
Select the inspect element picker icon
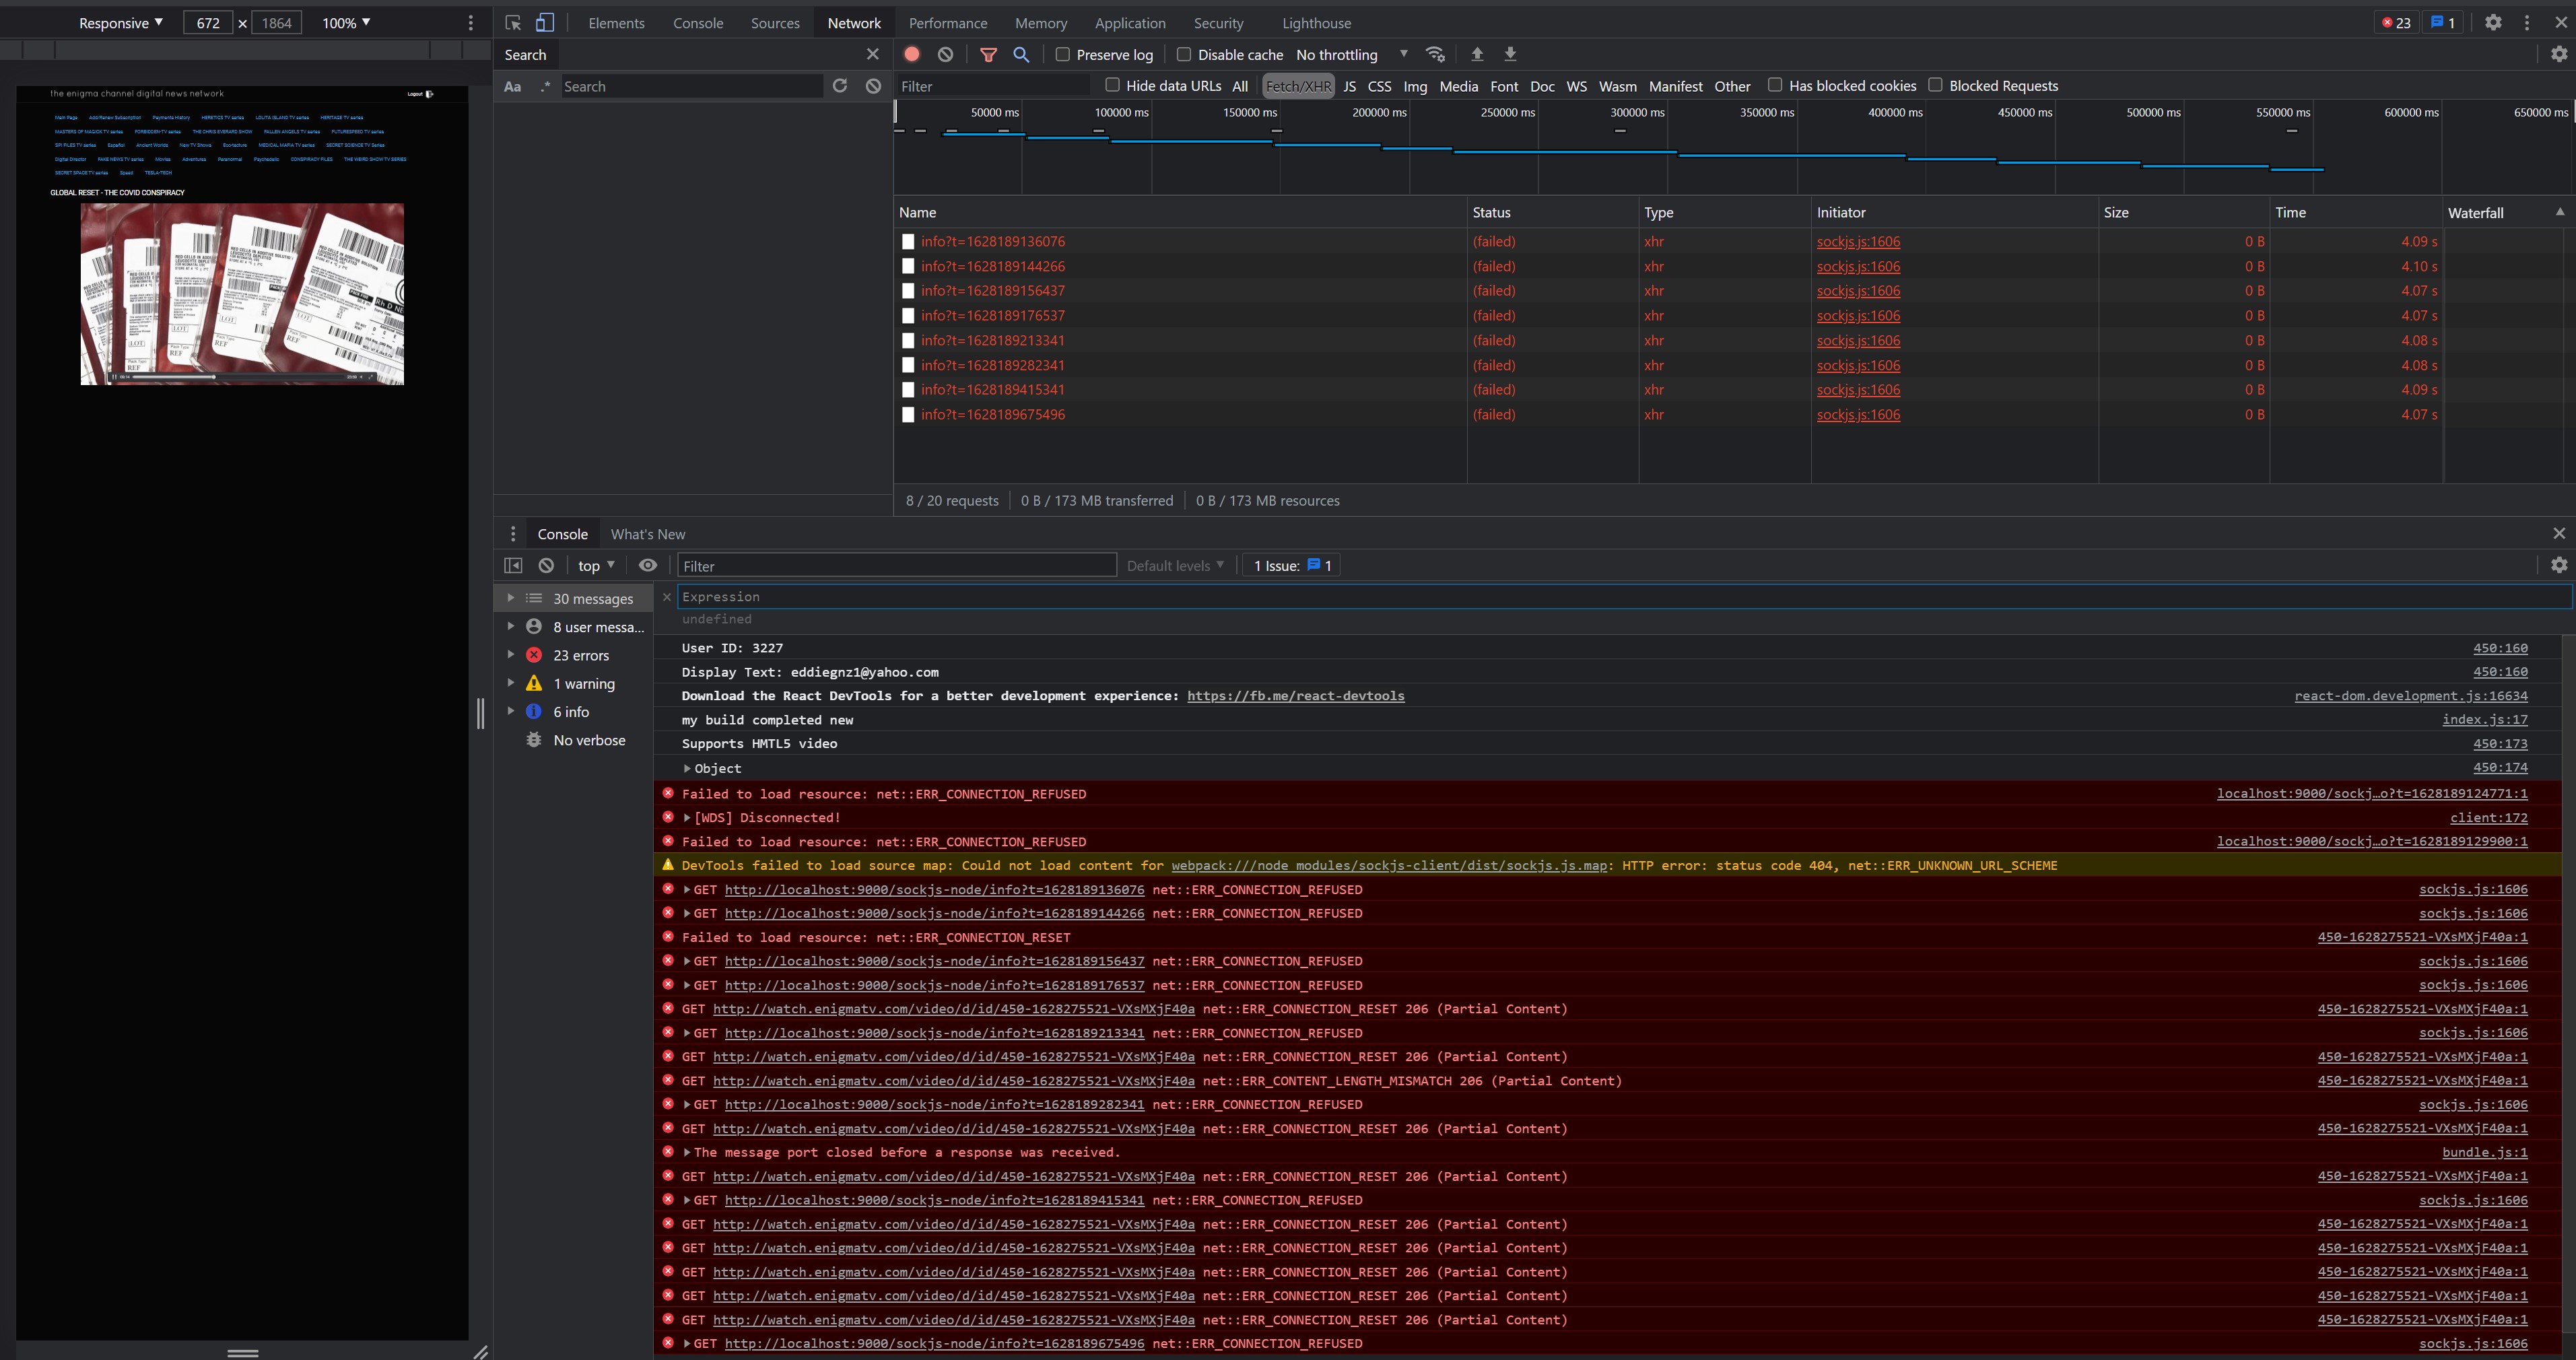pos(513,22)
